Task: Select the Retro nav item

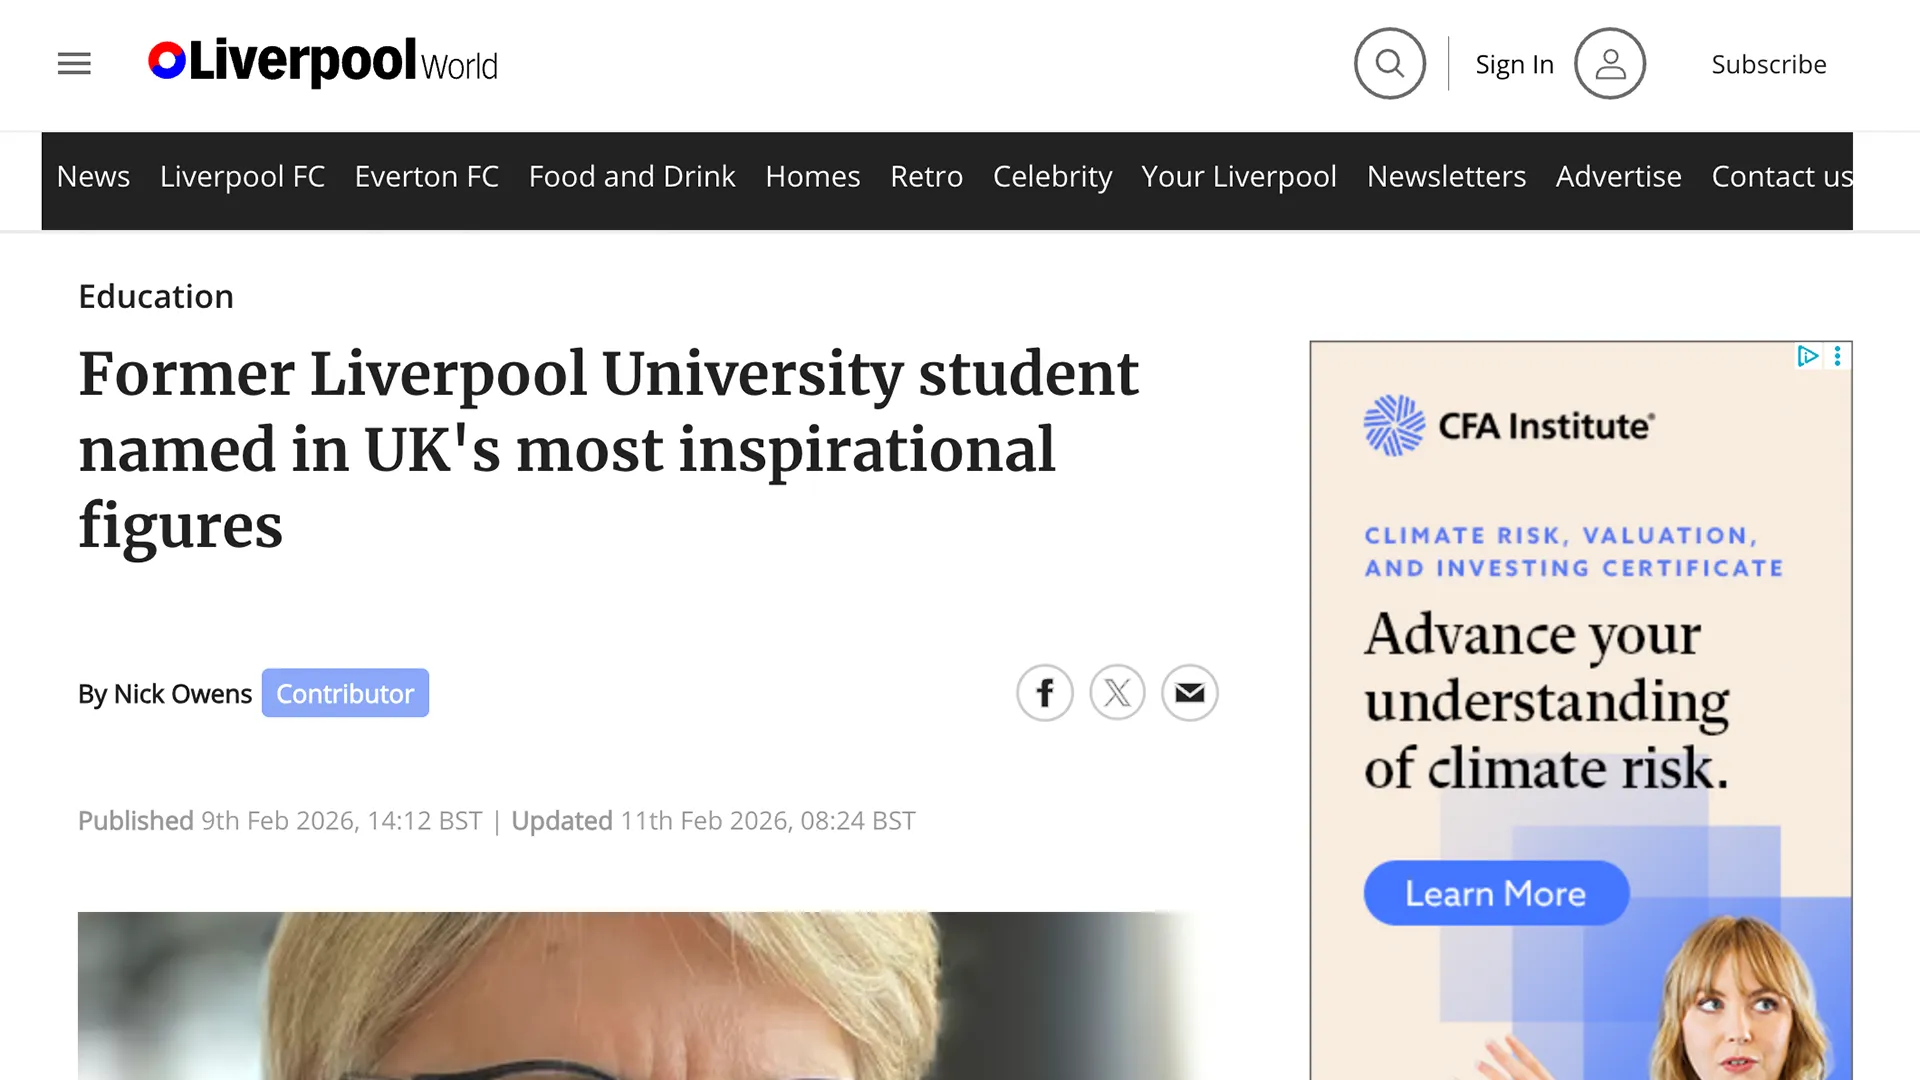Action: point(927,177)
